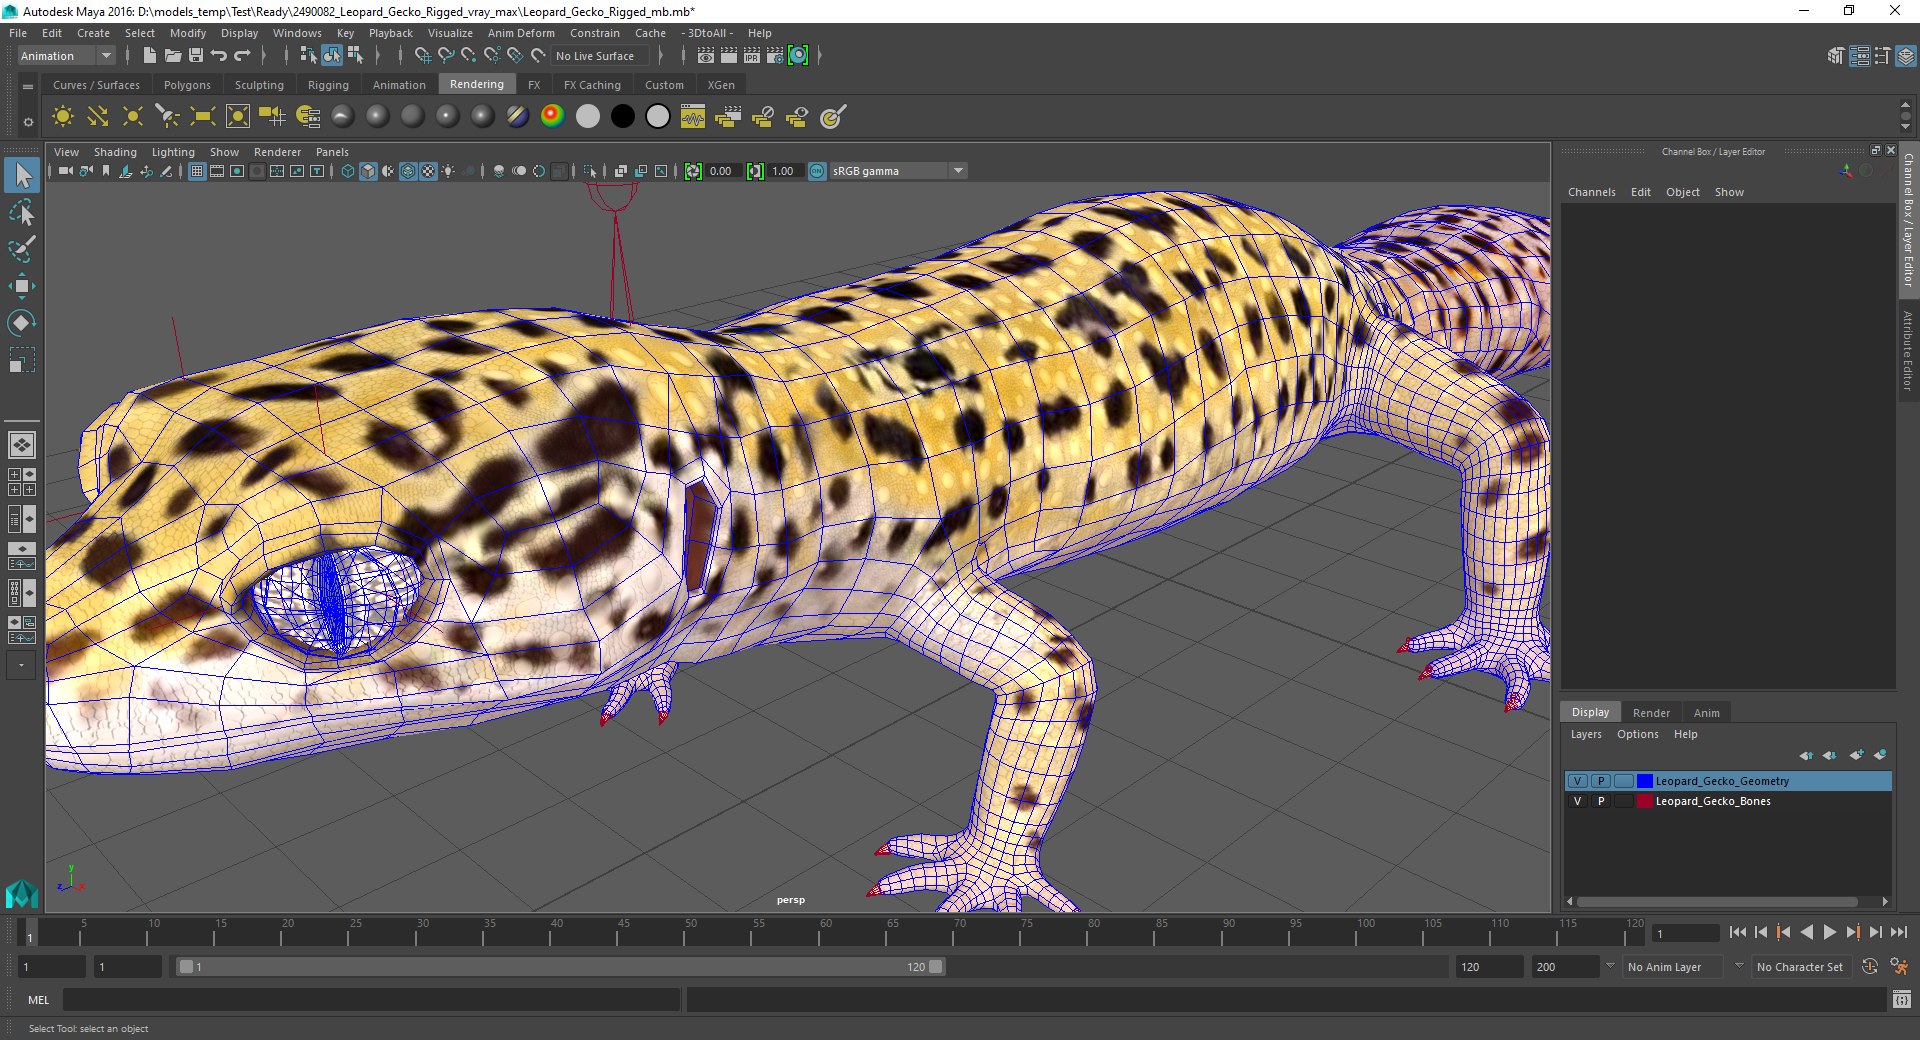Screen dimensions: 1920x1040
Task: Assign the ramp shader rainbow sphere
Action: 552,117
